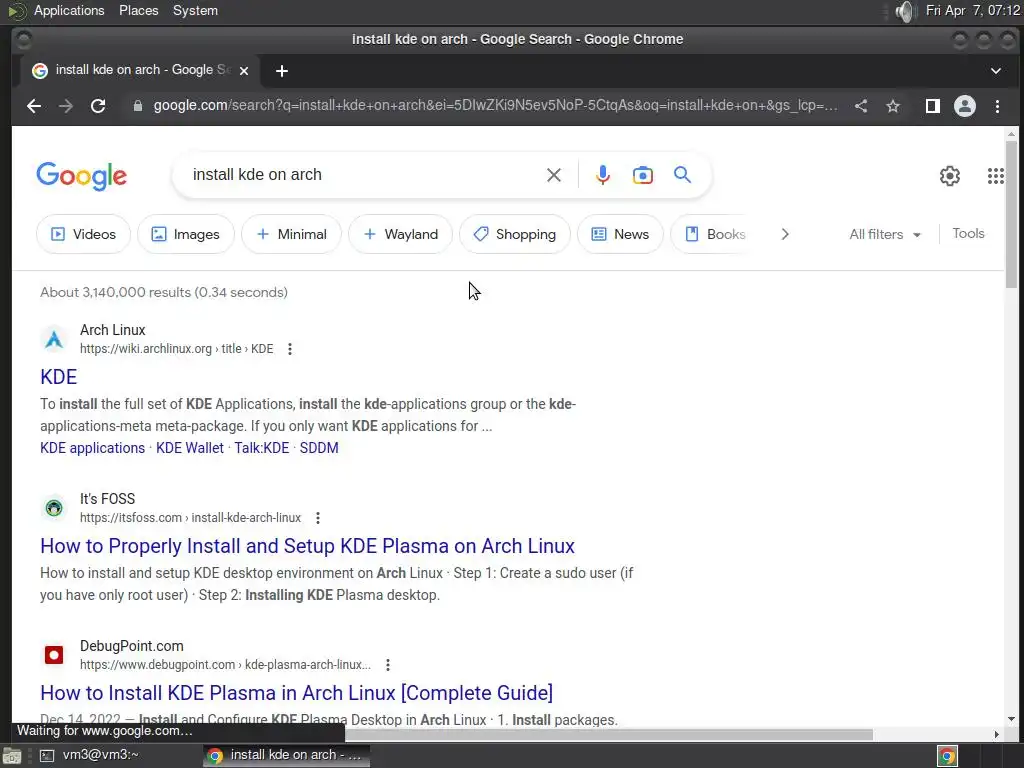The height and width of the screenshot is (768, 1024).
Task: Clear the search query with the X
Action: 554,175
